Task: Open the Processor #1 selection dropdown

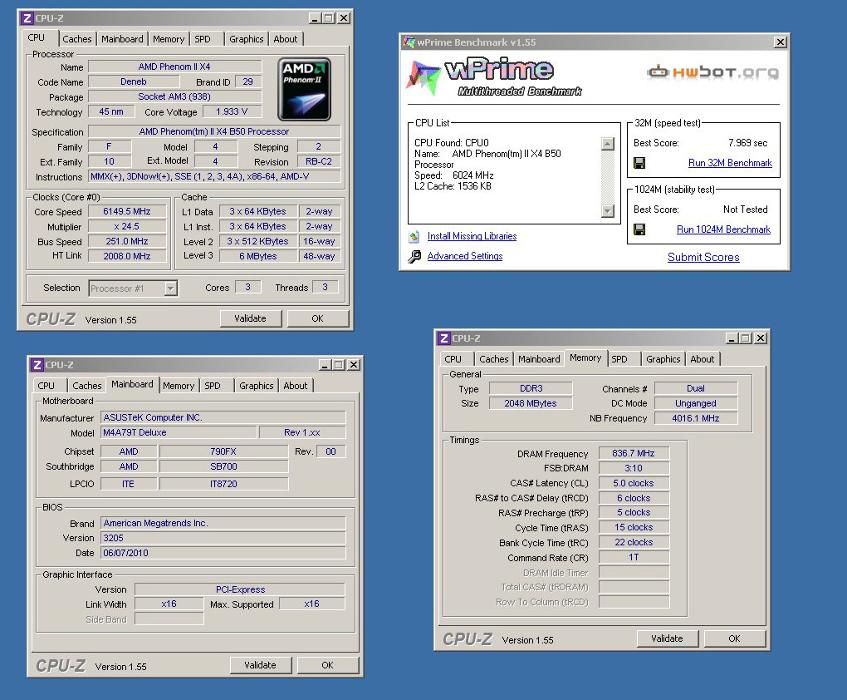Action: (x=170, y=288)
